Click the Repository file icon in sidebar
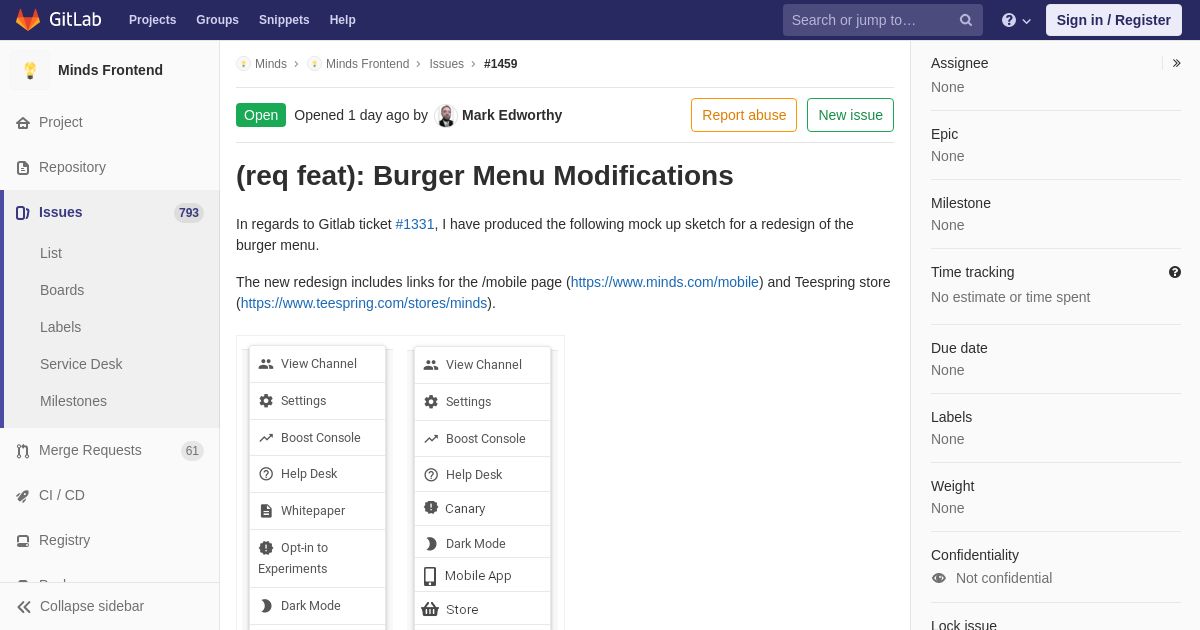 23,167
